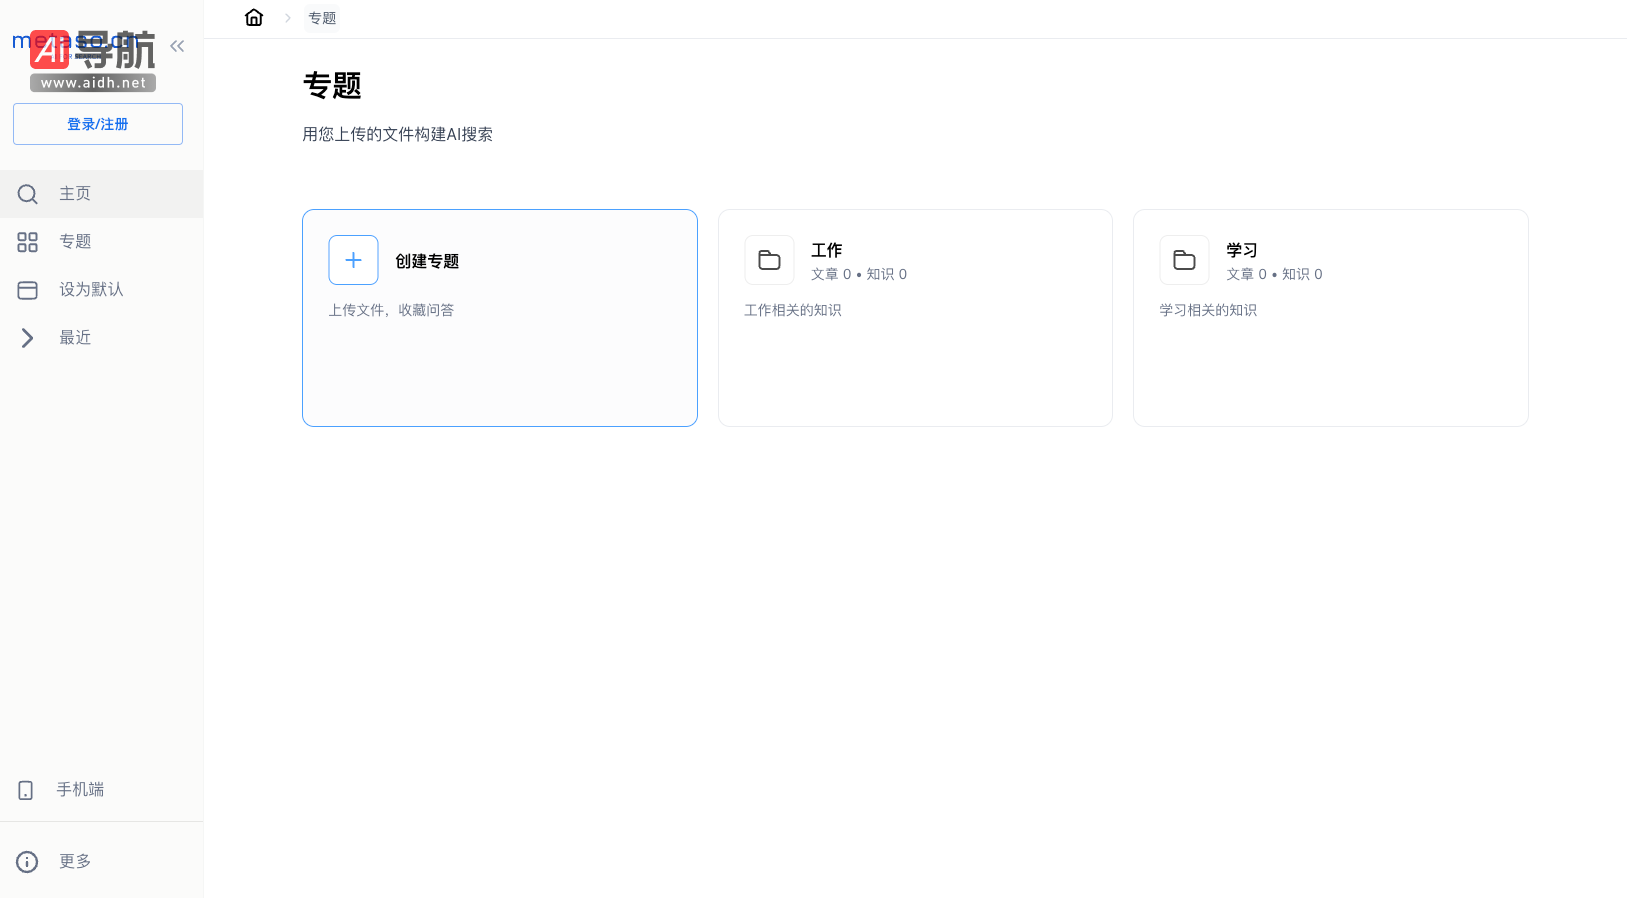Click the 创建专题 card title
Screen dimensions: 1628x898
click(427, 261)
